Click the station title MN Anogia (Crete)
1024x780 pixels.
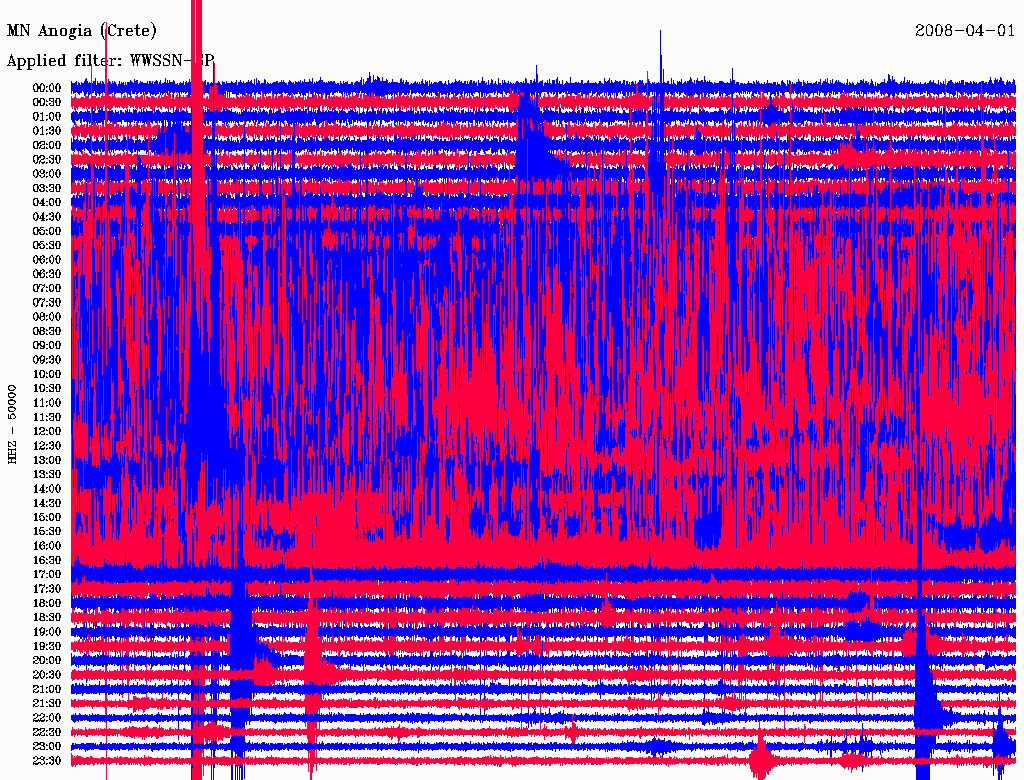tap(82, 31)
